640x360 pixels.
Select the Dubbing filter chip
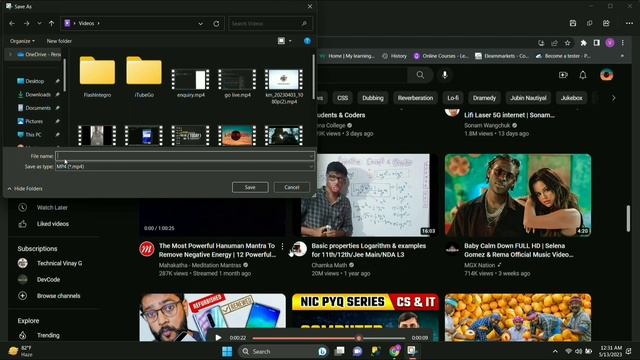[x=373, y=98]
